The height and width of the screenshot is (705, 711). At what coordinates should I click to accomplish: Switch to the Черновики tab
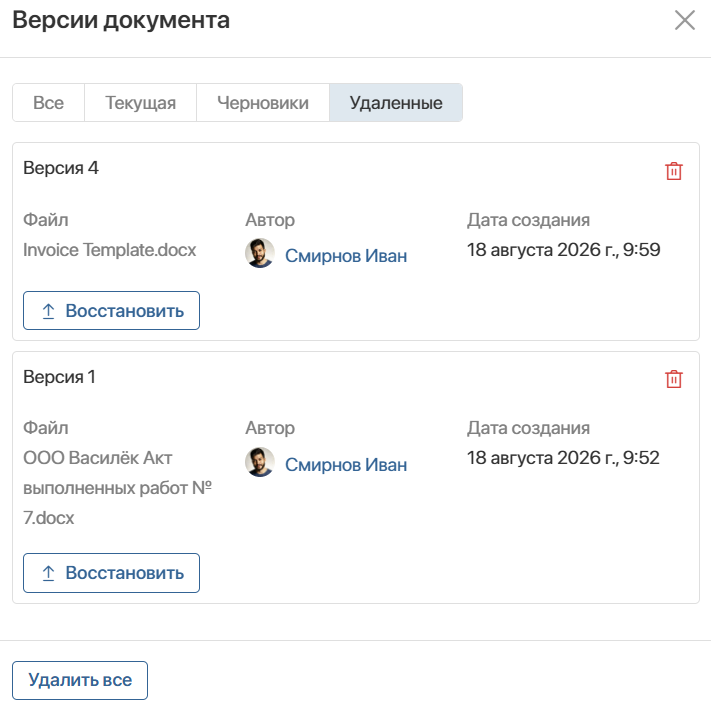[x=263, y=102]
